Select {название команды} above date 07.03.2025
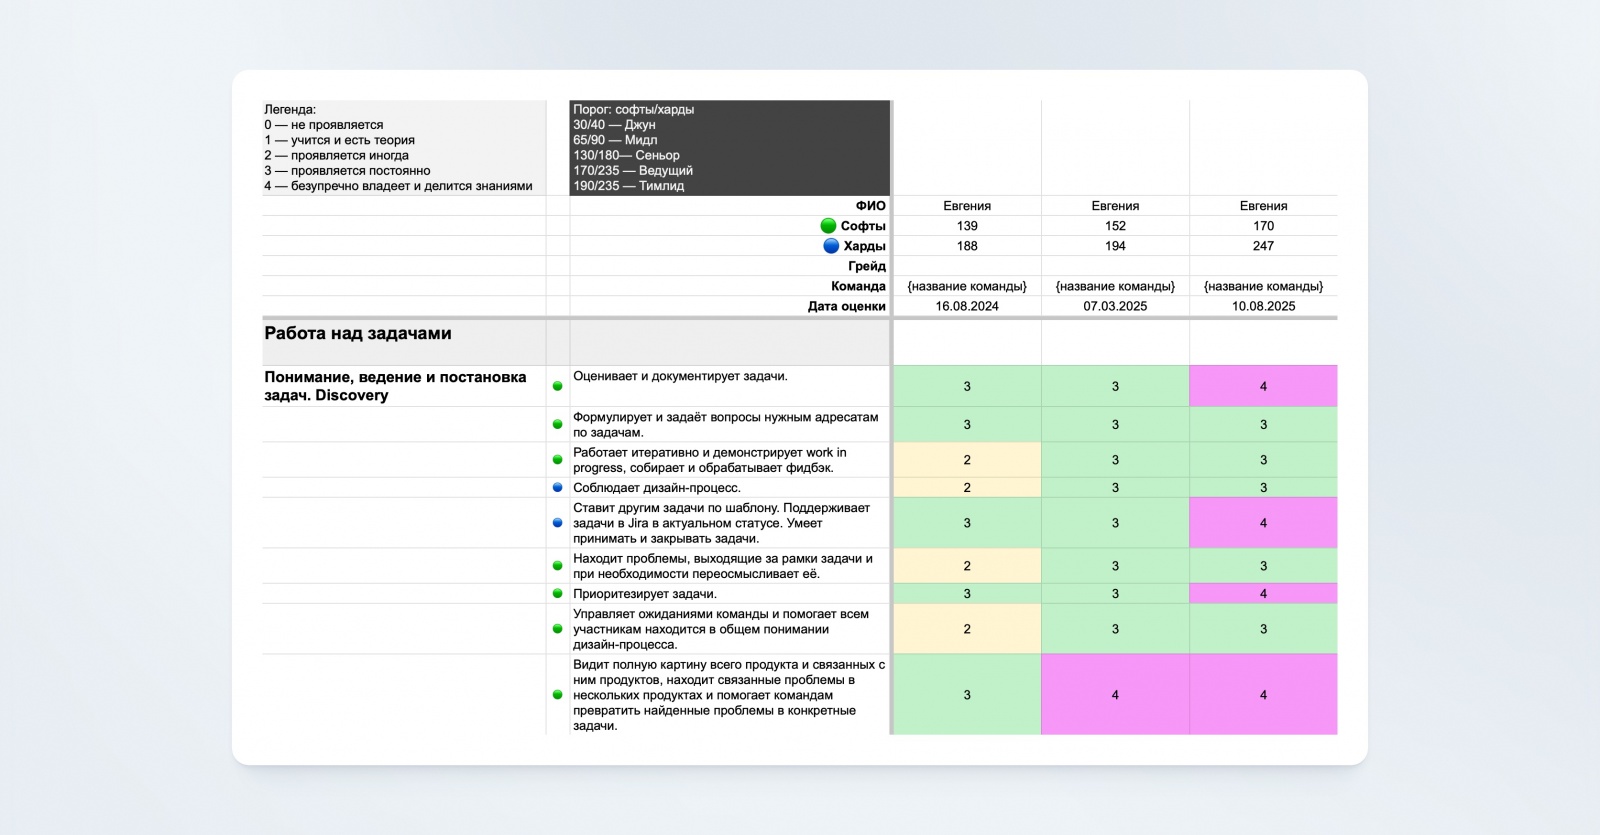The width and height of the screenshot is (1600, 835). [x=1115, y=286]
